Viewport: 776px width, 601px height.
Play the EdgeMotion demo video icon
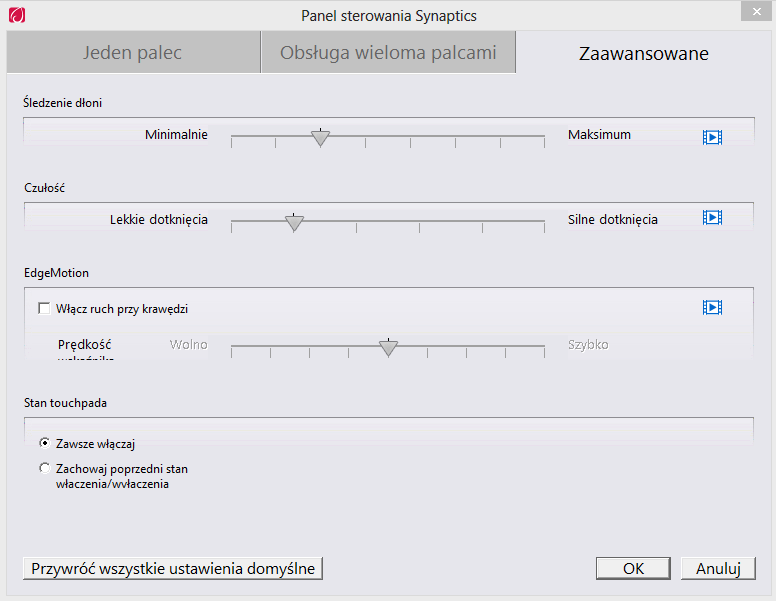712,307
